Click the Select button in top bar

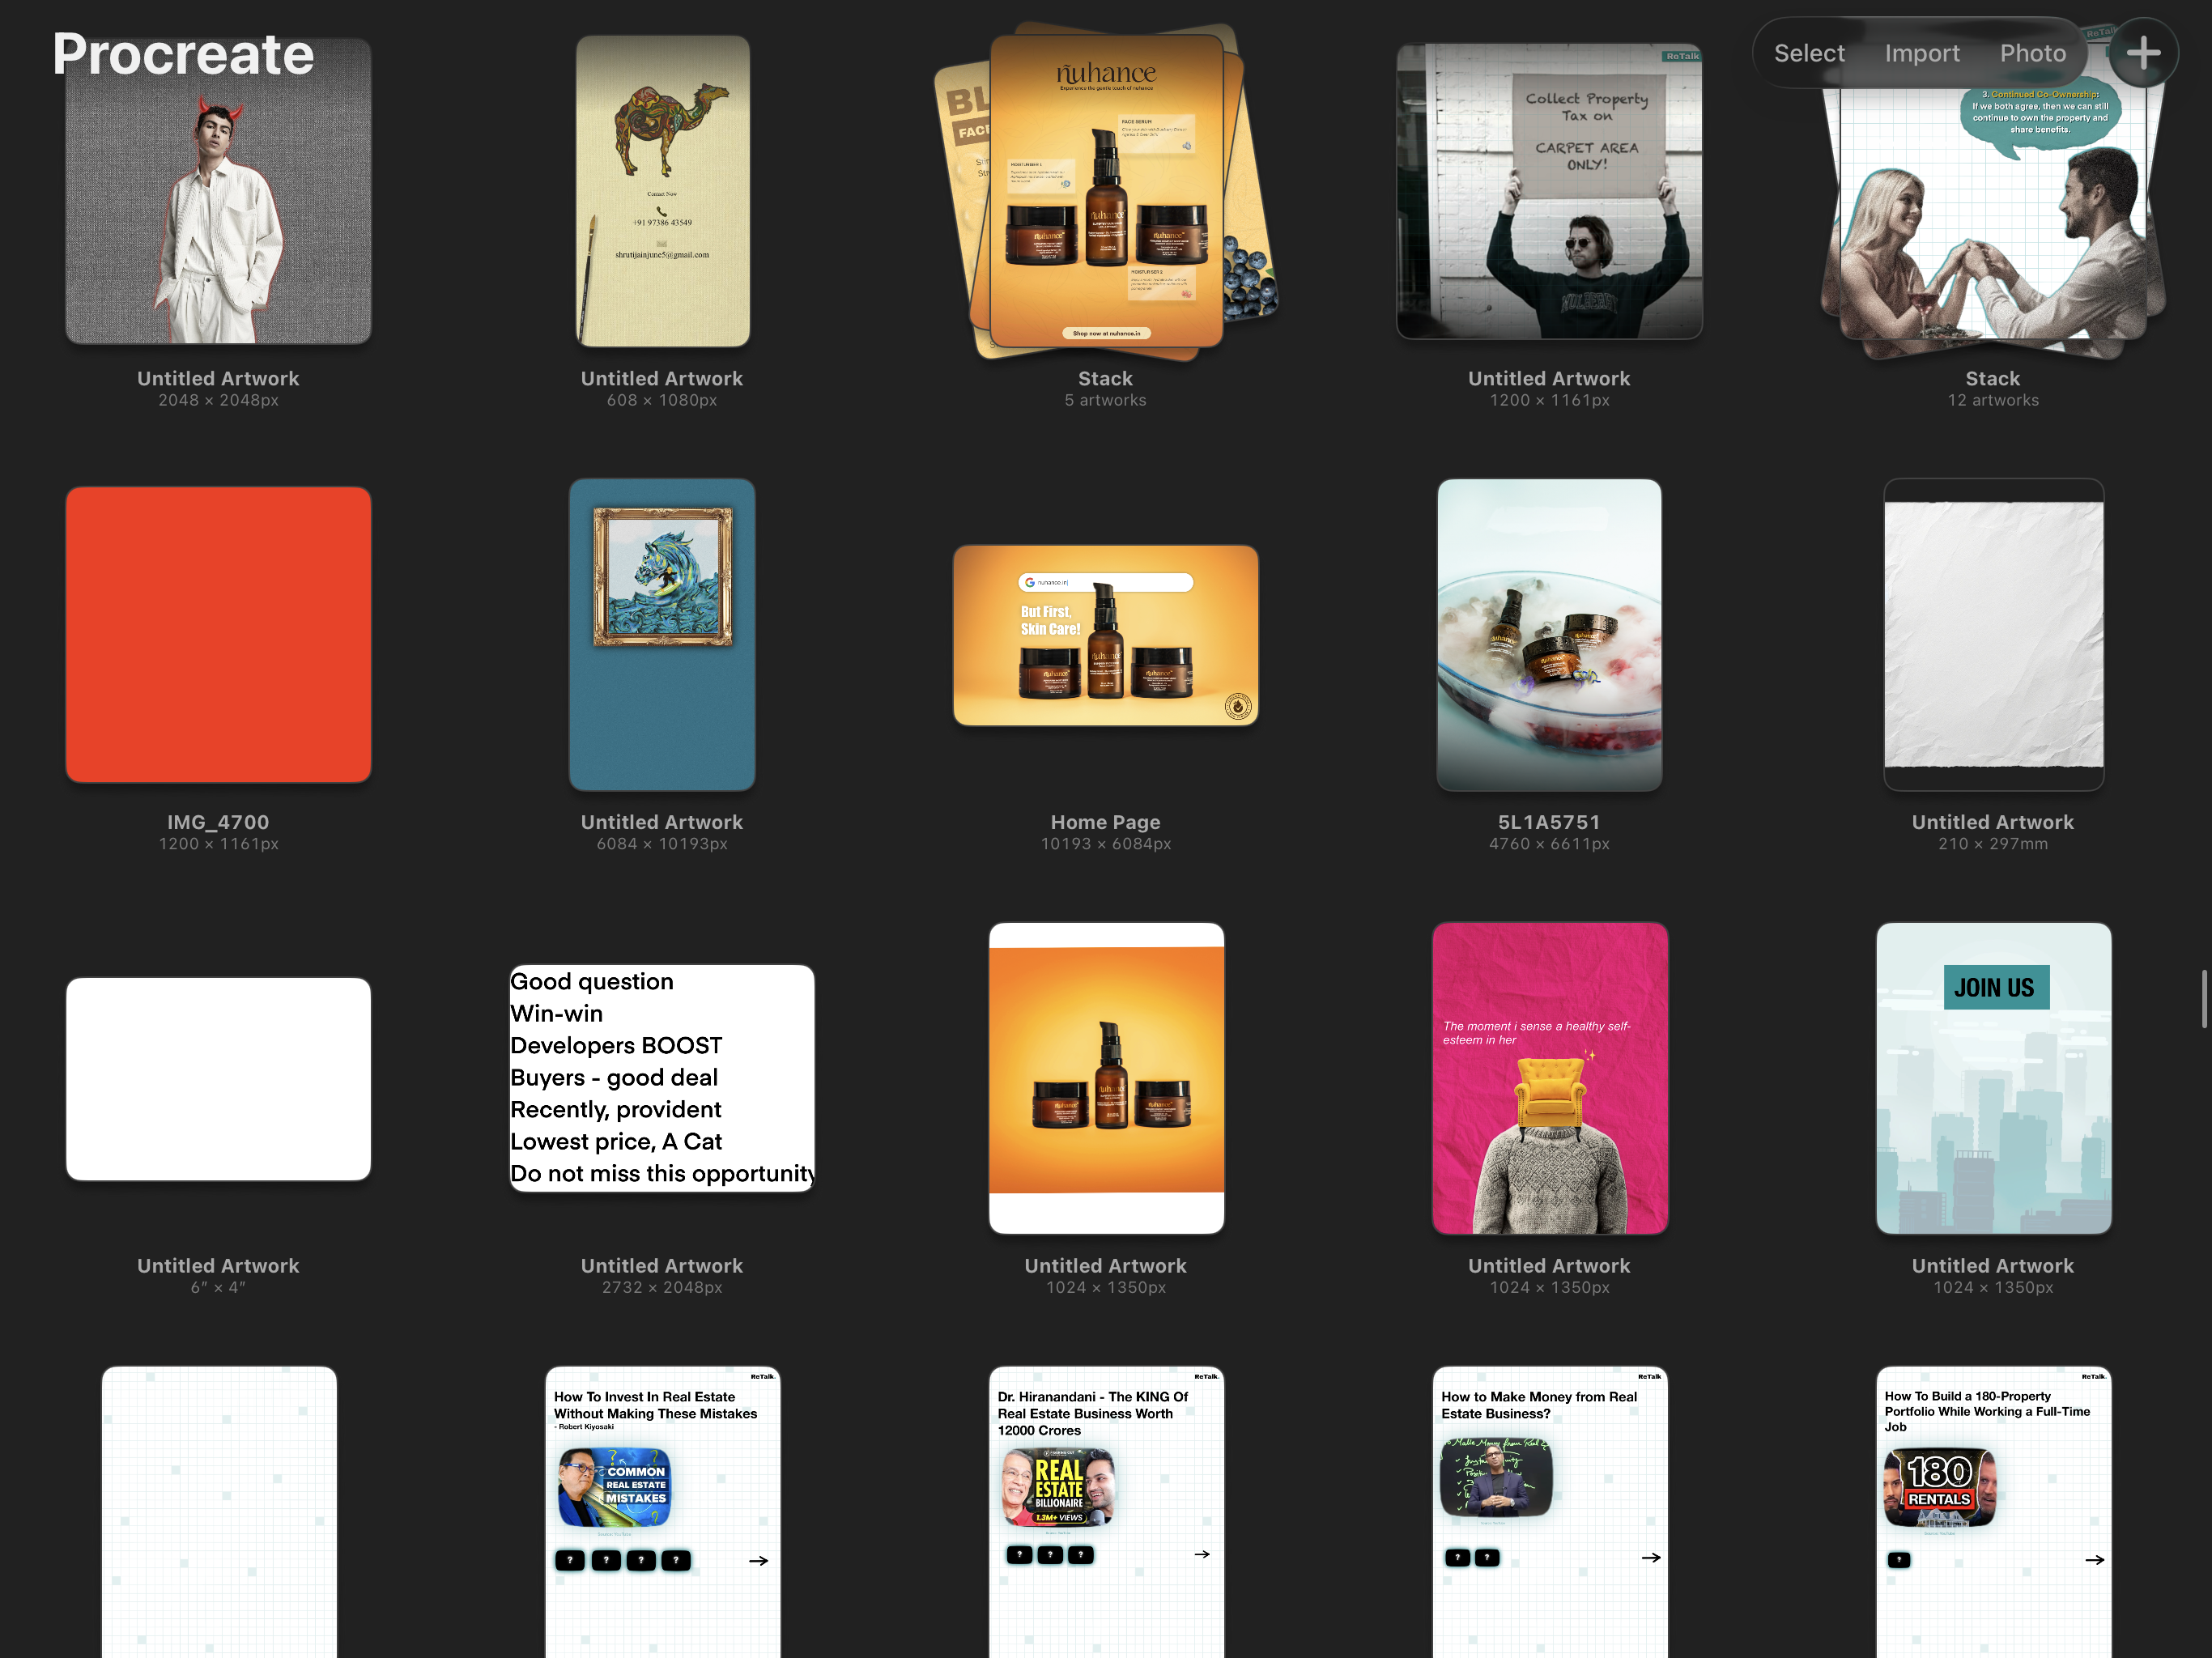coord(1808,53)
